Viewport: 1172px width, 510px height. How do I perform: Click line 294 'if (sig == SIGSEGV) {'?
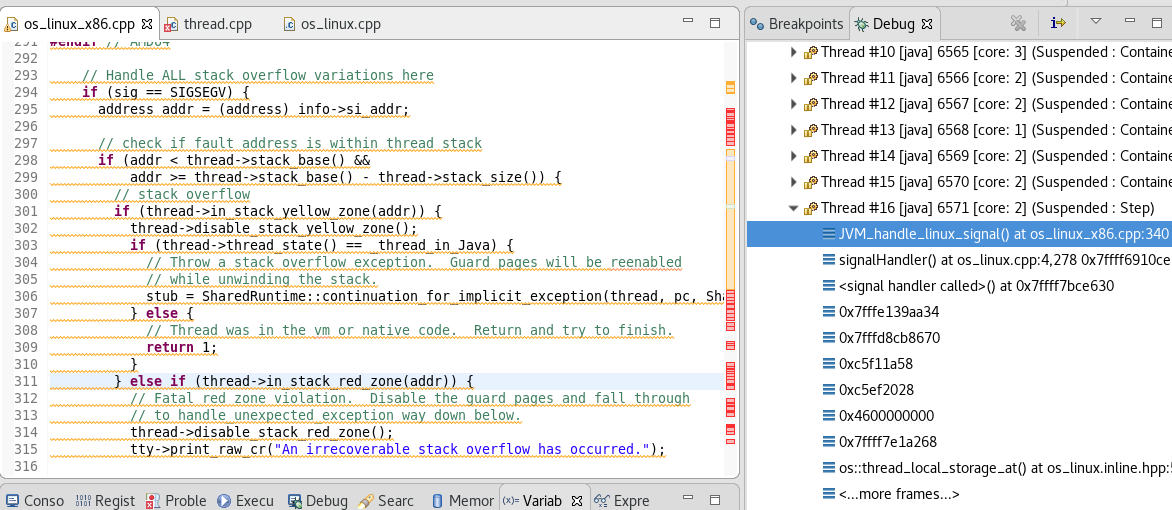click(166, 92)
